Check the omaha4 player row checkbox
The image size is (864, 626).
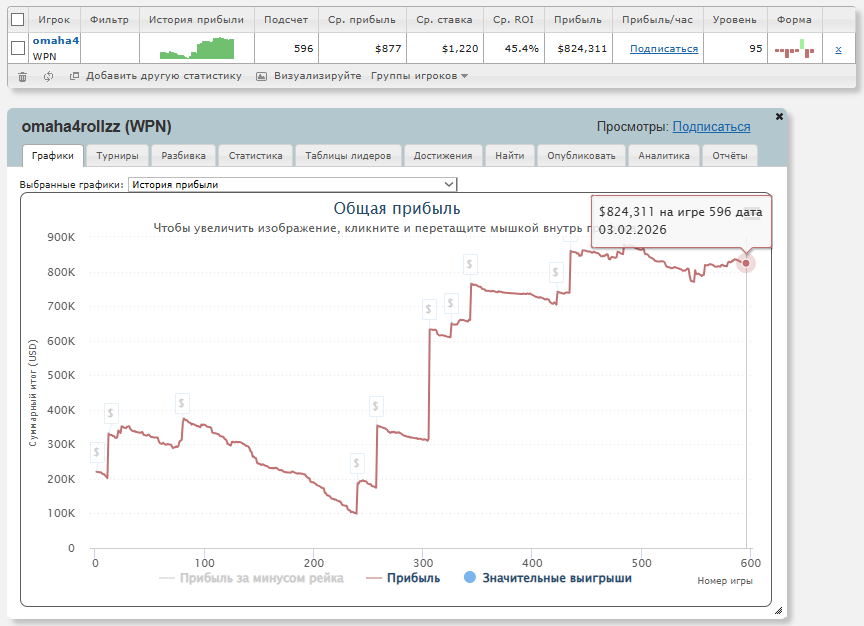pyautogui.click(x=17, y=48)
